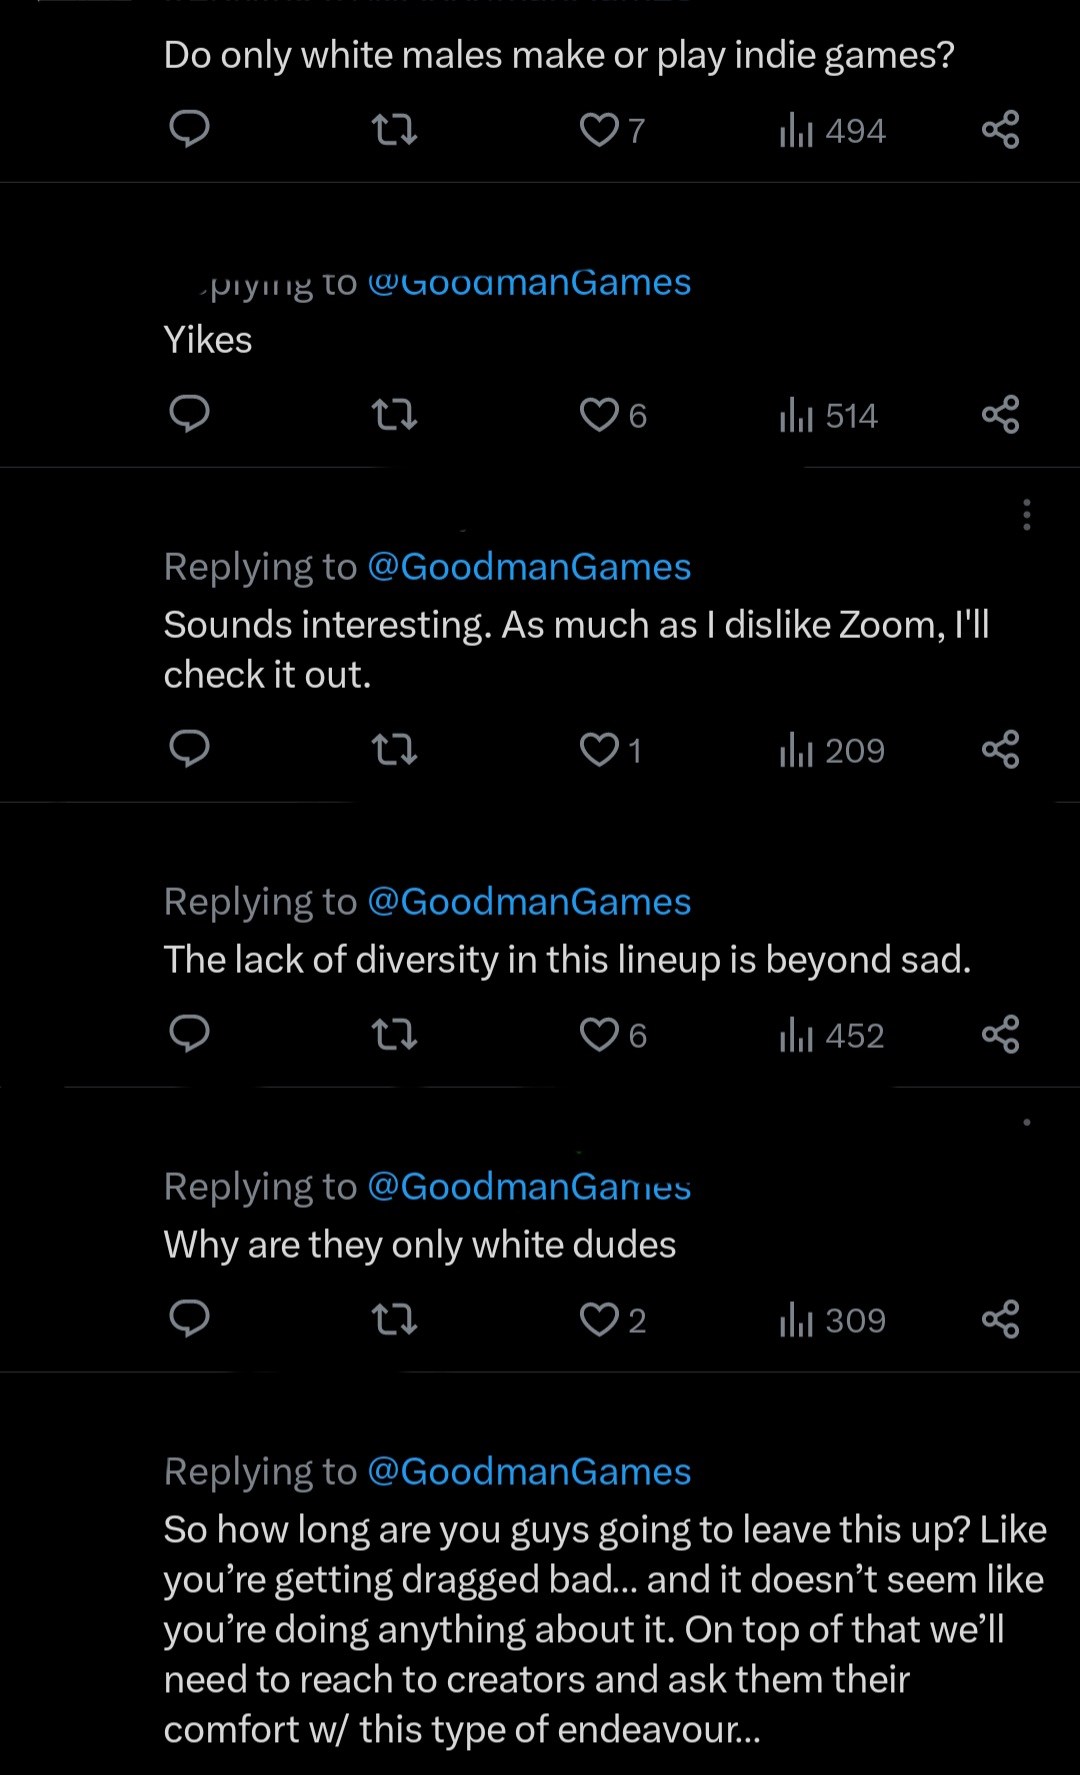
Task: View analytics showing 514 views
Action: coord(829,415)
